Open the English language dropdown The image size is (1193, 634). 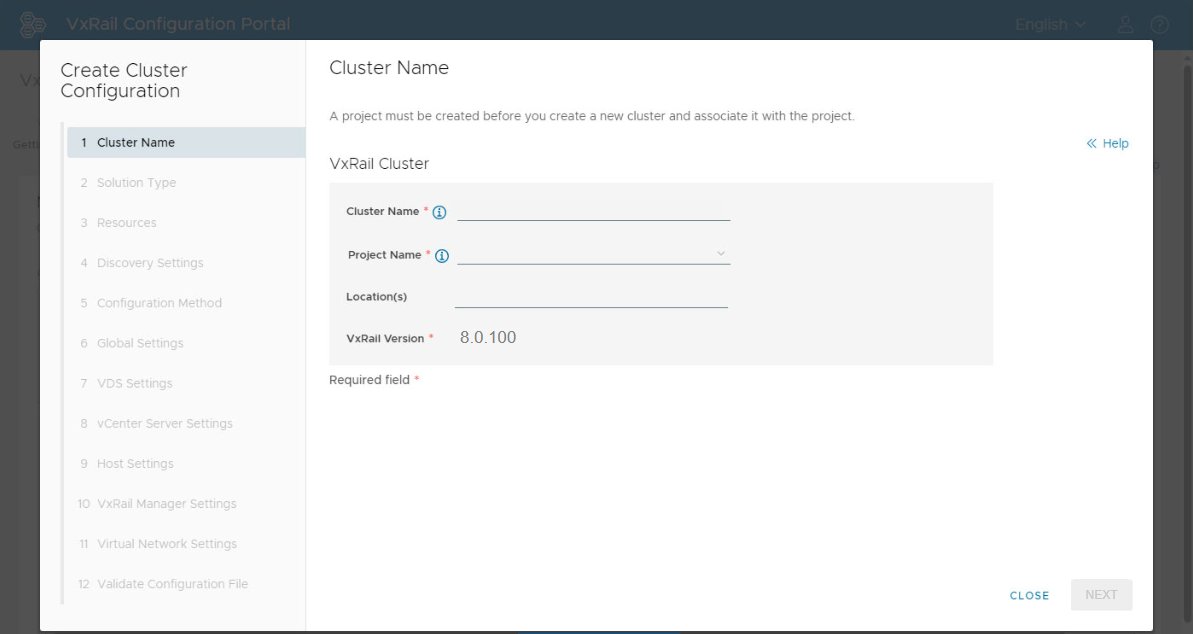[1050, 25]
